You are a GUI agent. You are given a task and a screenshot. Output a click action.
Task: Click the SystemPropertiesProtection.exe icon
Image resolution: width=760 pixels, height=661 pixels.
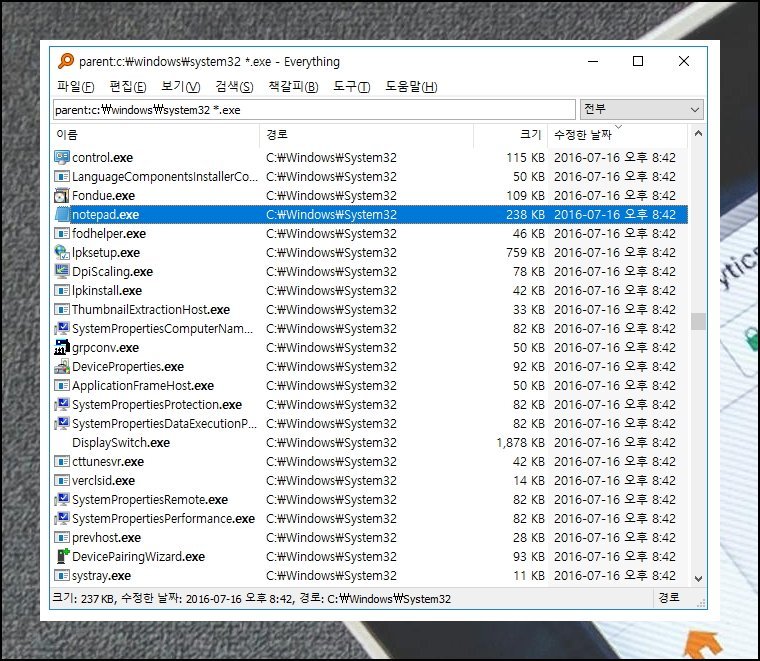(x=62, y=404)
